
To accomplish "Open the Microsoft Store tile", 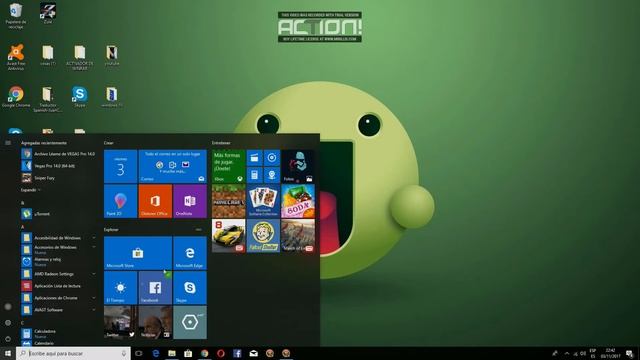I will point(138,253).
